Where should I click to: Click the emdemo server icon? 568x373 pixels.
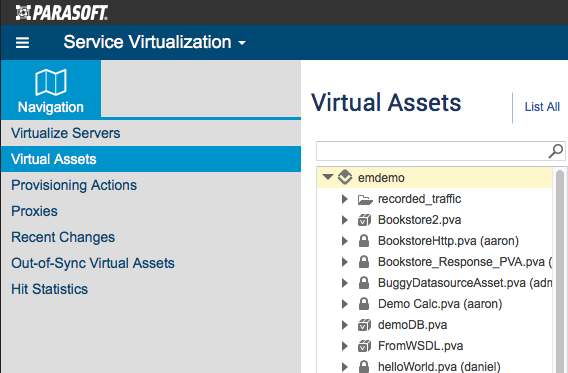click(344, 177)
